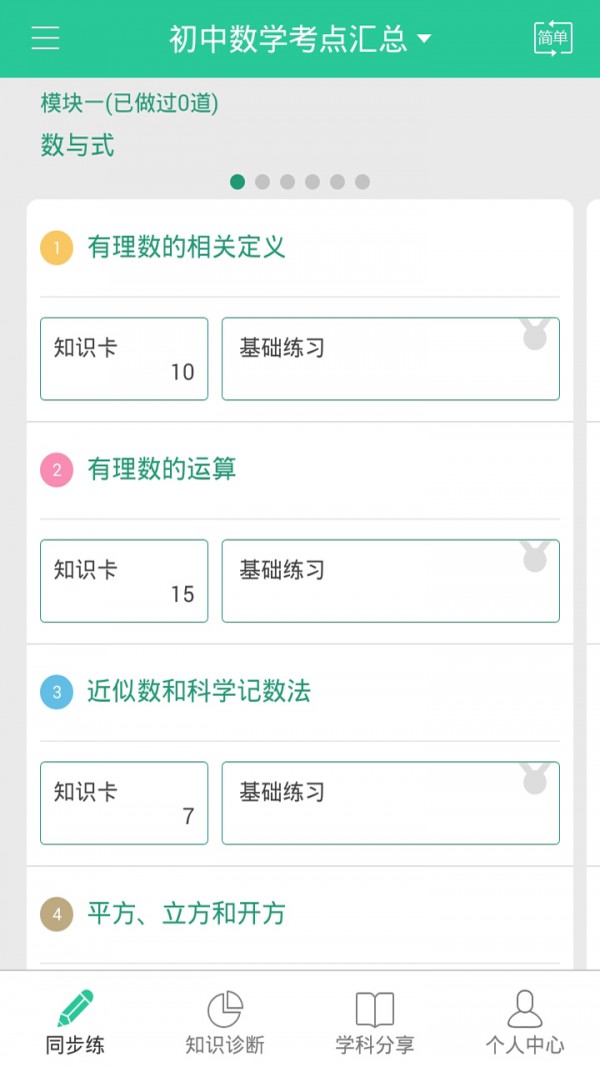Select the last carousel indicator dot

click(x=359, y=183)
